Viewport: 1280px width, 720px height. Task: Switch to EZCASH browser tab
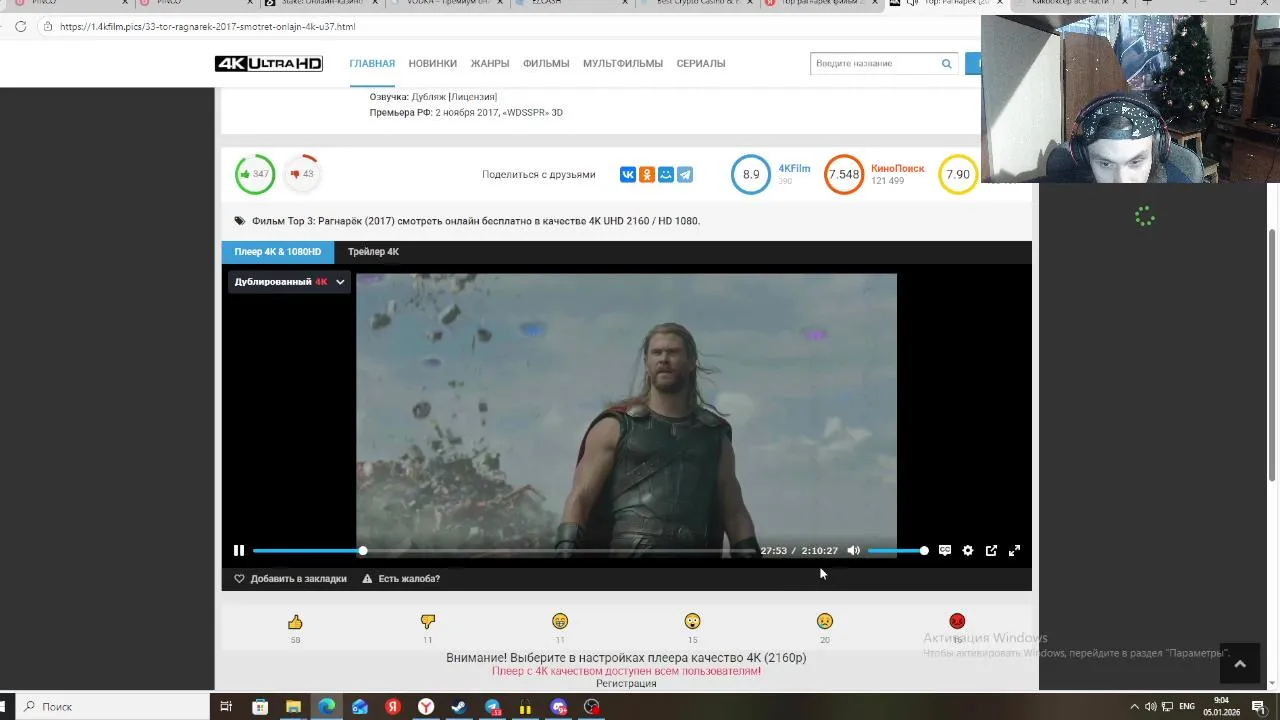click(574, 3)
